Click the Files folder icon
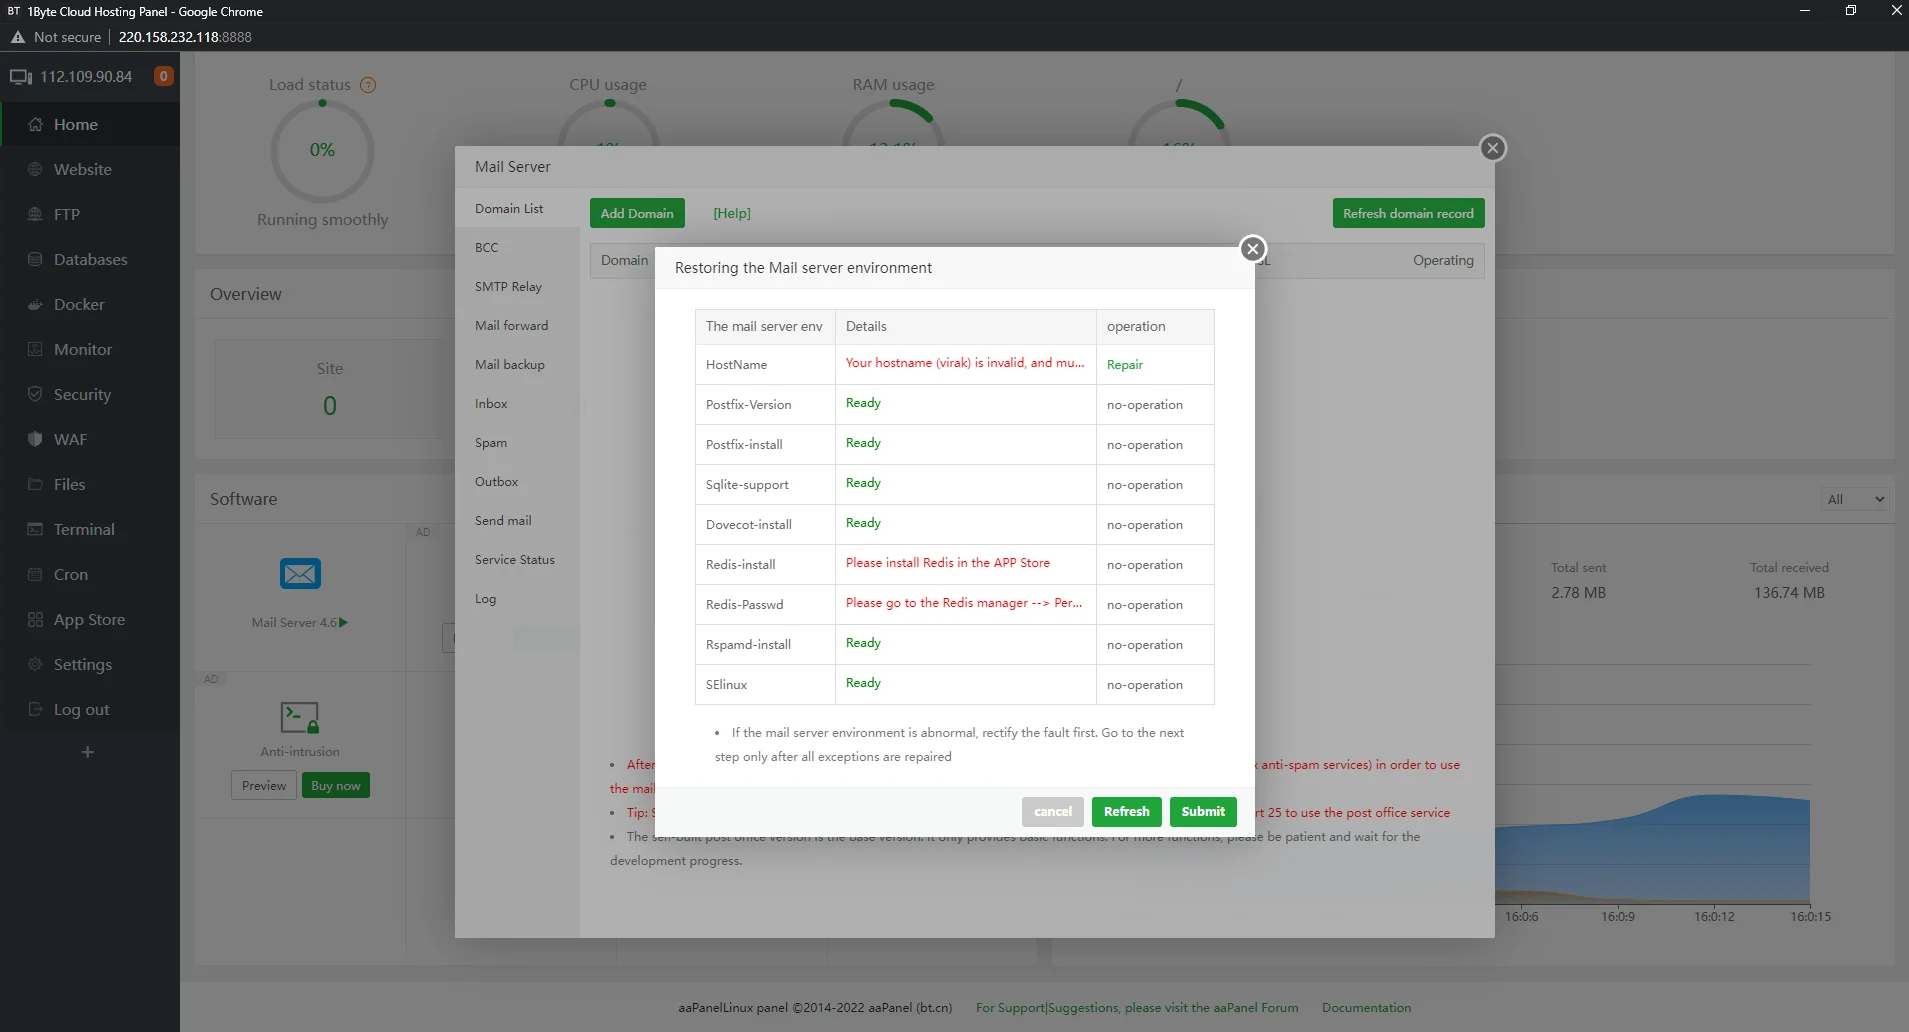This screenshot has width=1909, height=1032. (x=35, y=484)
